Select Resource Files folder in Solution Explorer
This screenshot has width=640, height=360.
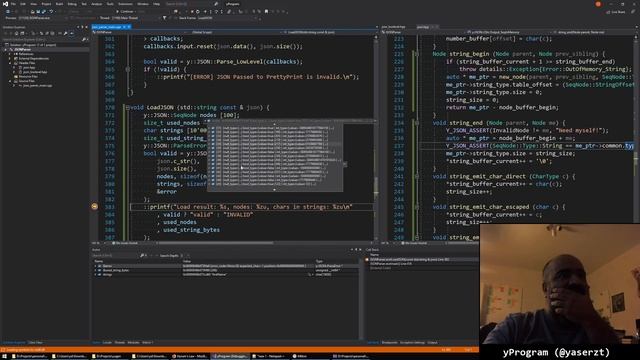[x=28, y=76]
